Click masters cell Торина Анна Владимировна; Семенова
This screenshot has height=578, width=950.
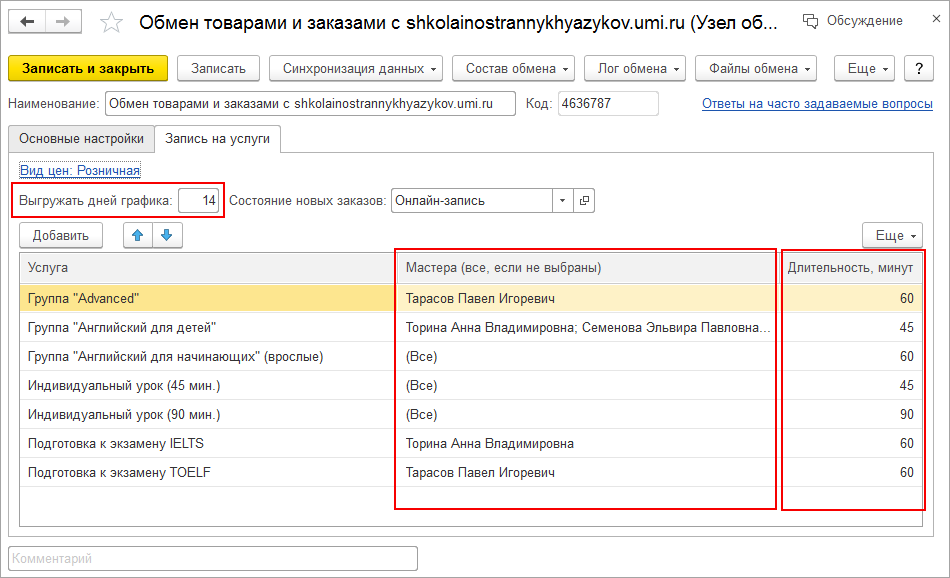pyautogui.click(x=588, y=327)
